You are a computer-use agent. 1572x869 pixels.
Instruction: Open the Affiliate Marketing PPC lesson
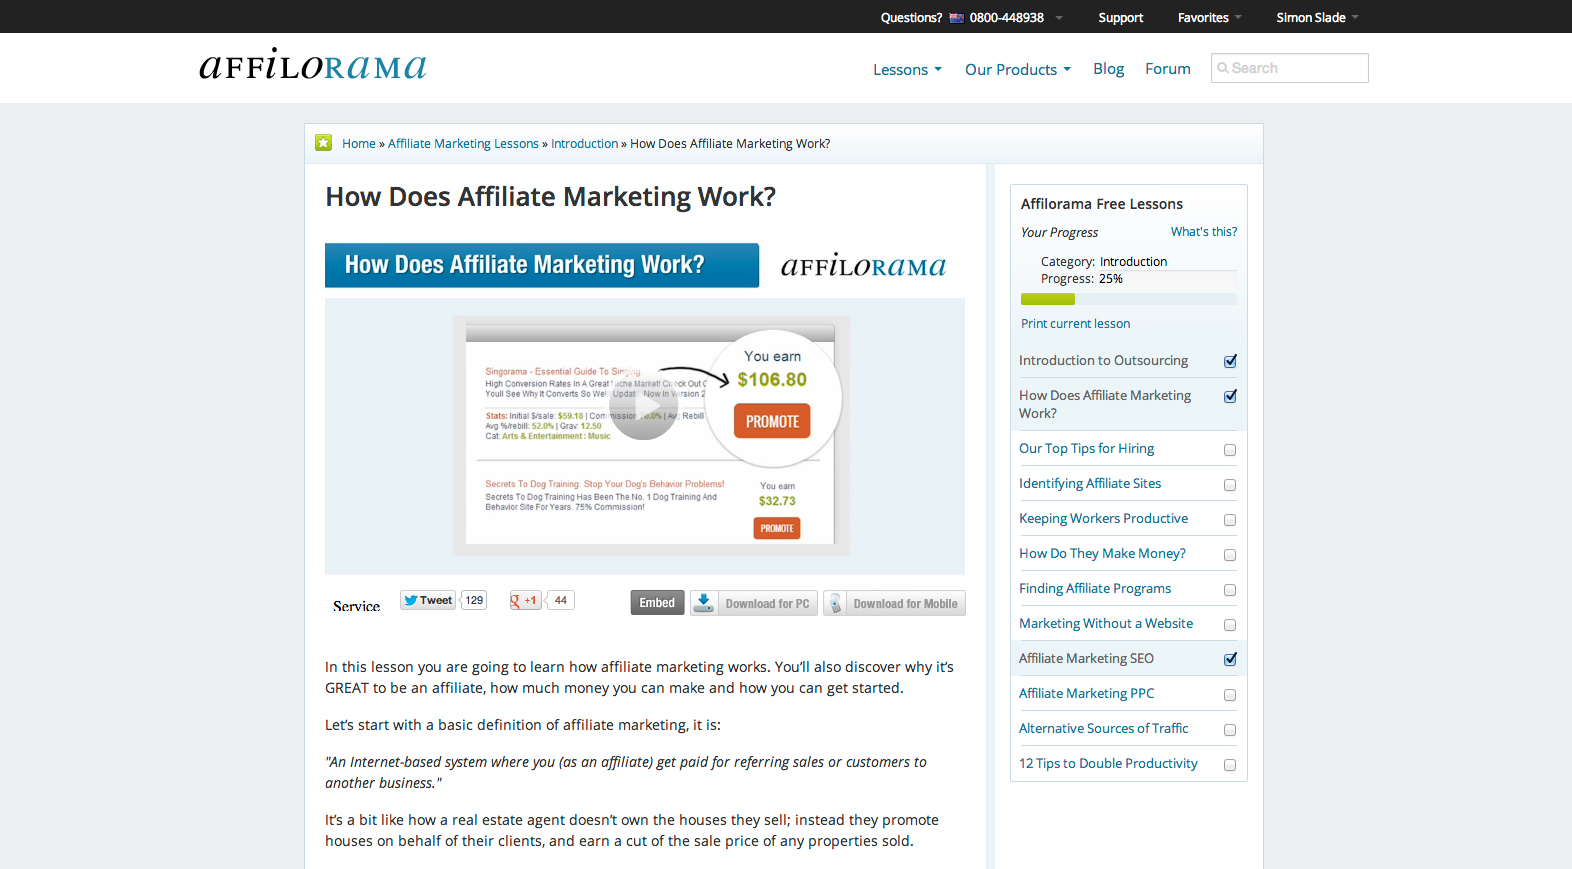click(x=1086, y=693)
